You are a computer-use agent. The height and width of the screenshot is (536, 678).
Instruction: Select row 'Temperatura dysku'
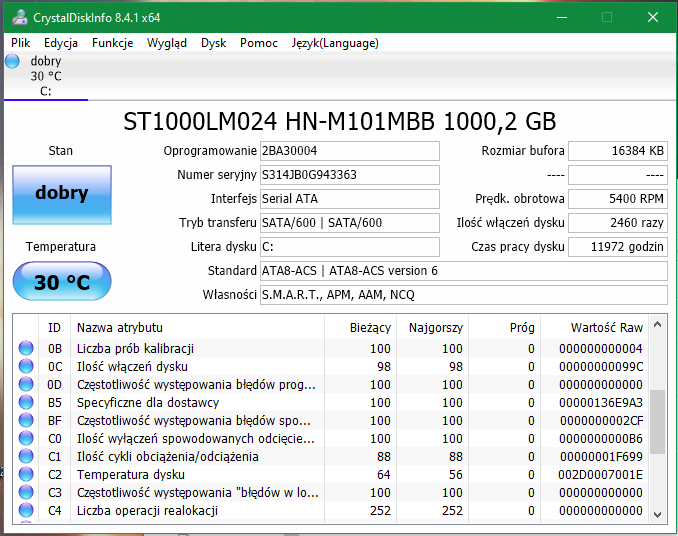pyautogui.click(x=331, y=475)
